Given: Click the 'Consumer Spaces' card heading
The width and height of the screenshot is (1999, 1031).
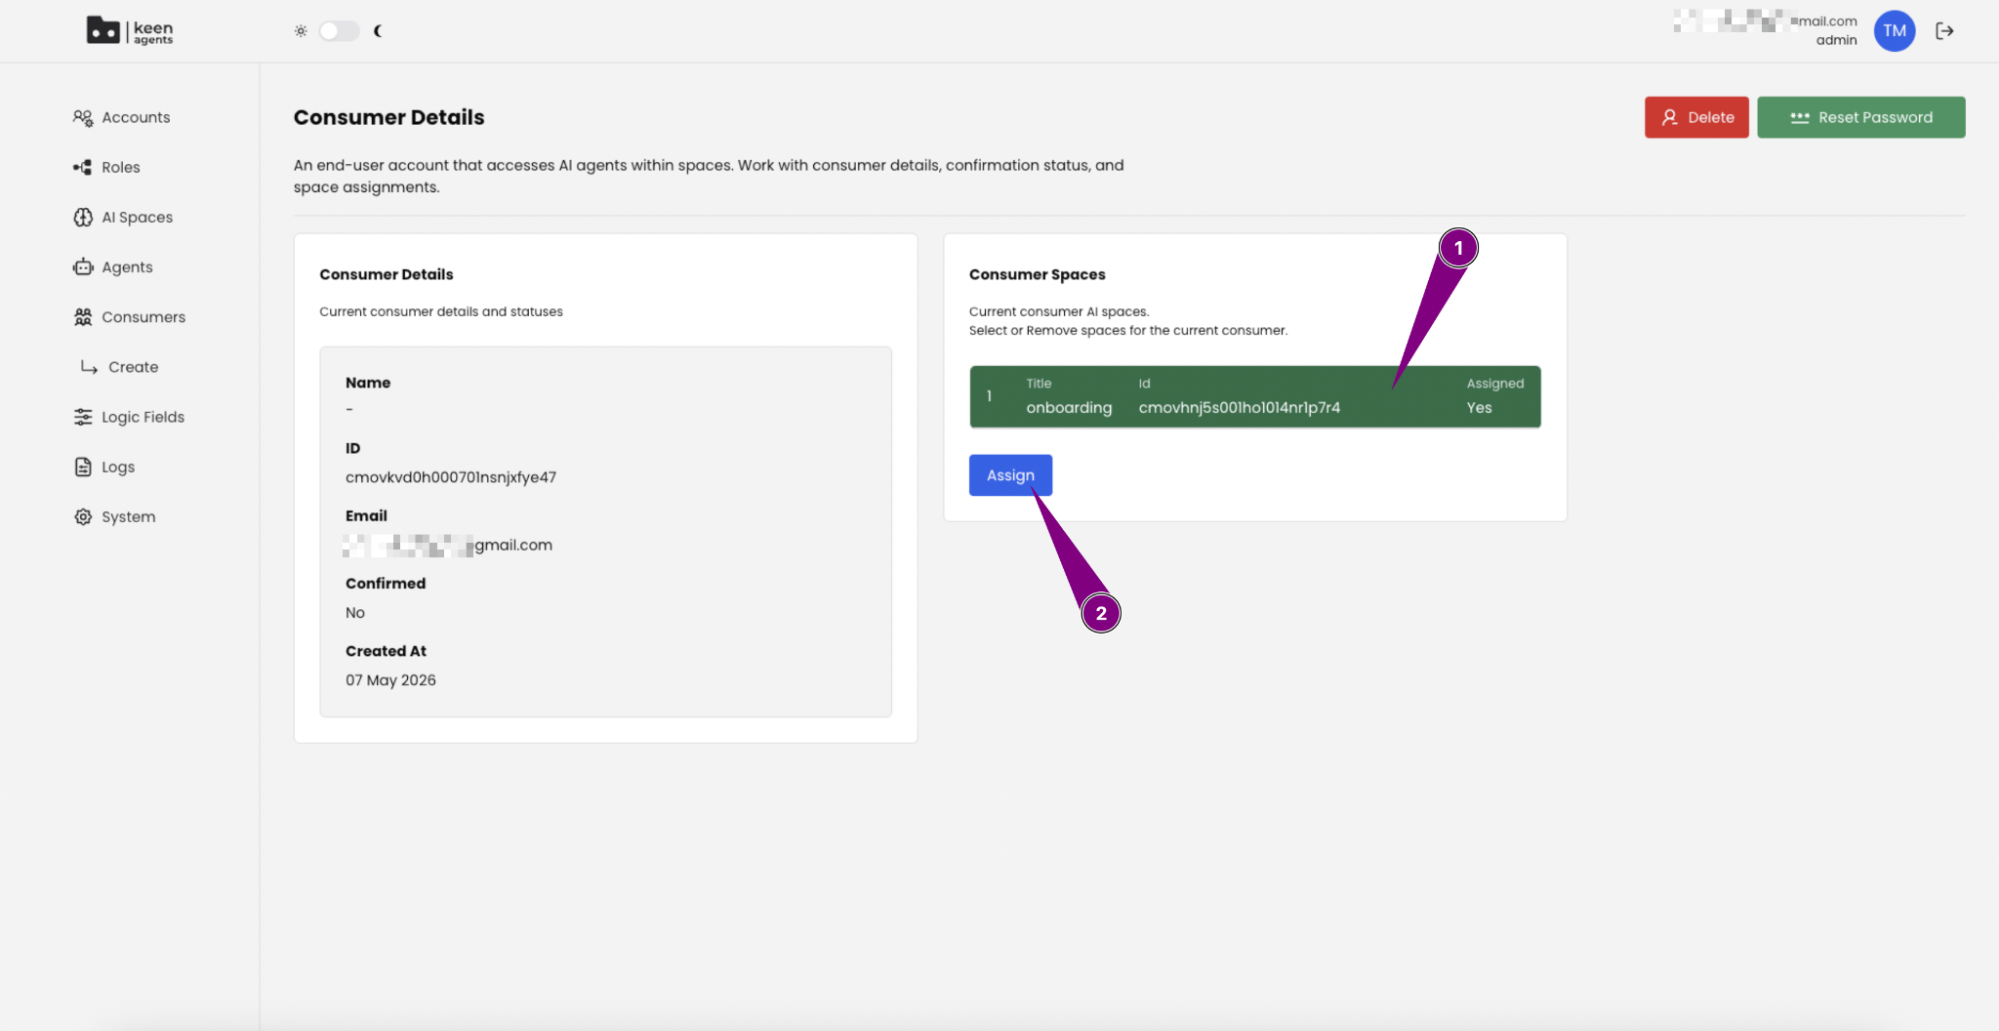Looking at the screenshot, I should (x=1037, y=274).
